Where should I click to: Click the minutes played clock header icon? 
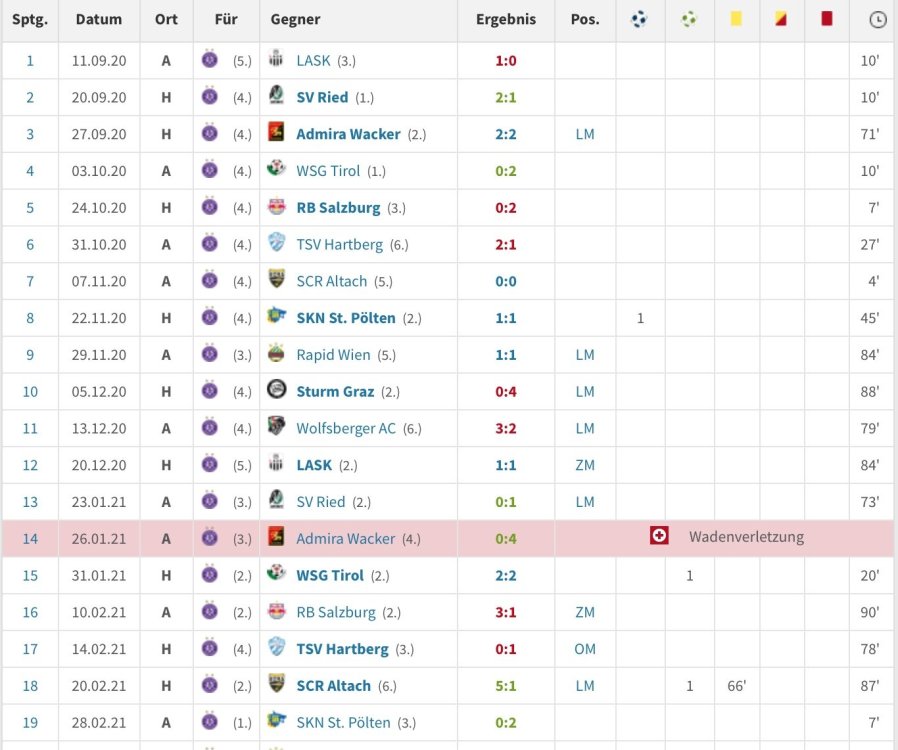[877, 20]
